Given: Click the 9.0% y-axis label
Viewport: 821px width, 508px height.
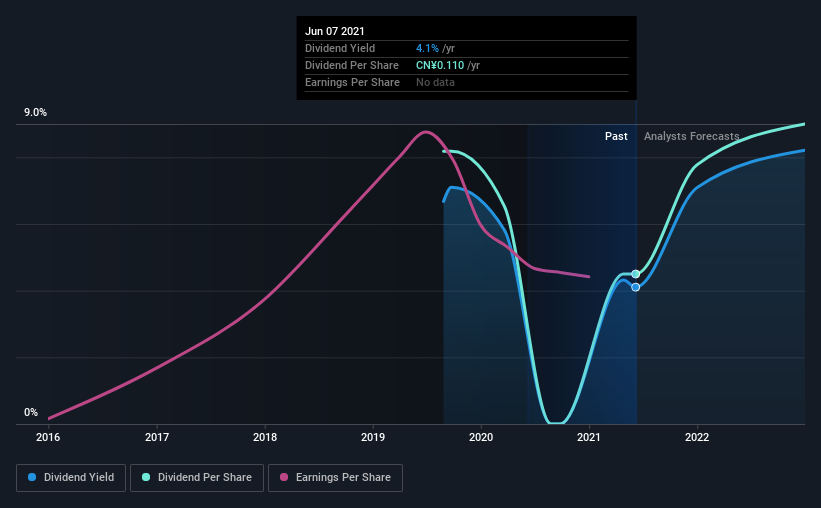Looking at the screenshot, I should [x=35, y=113].
